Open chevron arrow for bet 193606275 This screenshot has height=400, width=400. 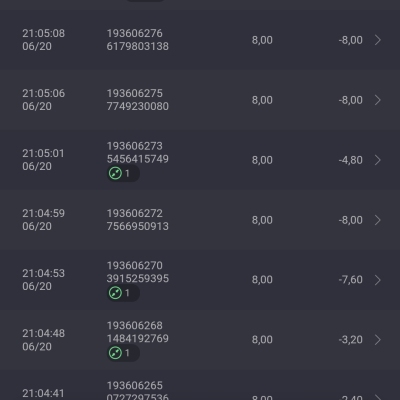(x=378, y=100)
